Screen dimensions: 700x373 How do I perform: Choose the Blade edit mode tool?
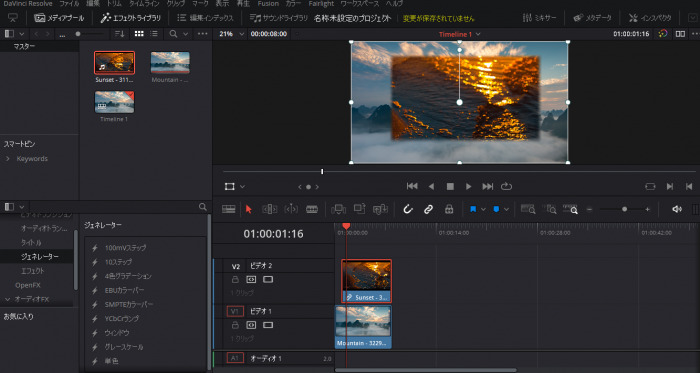point(312,209)
